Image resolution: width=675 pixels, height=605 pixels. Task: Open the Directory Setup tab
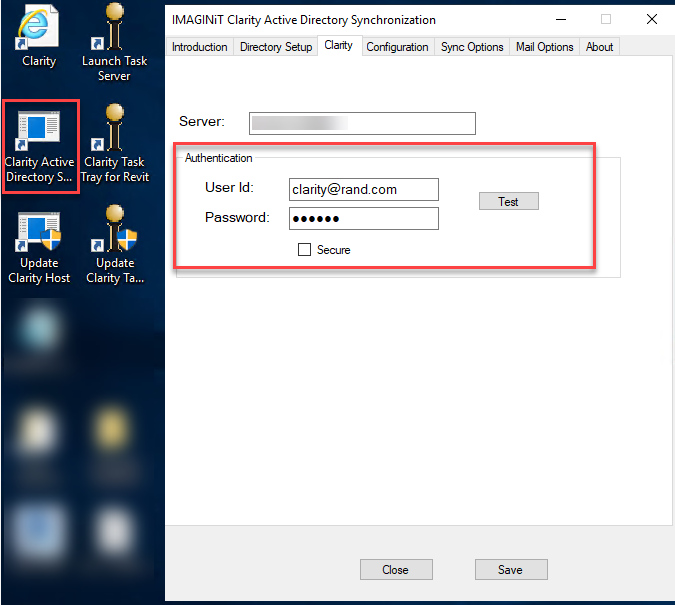(x=276, y=47)
